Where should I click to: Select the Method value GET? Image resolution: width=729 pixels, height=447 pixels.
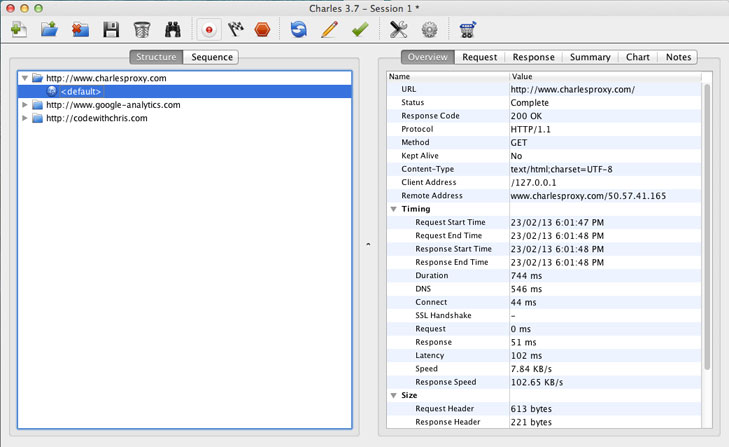pos(519,142)
